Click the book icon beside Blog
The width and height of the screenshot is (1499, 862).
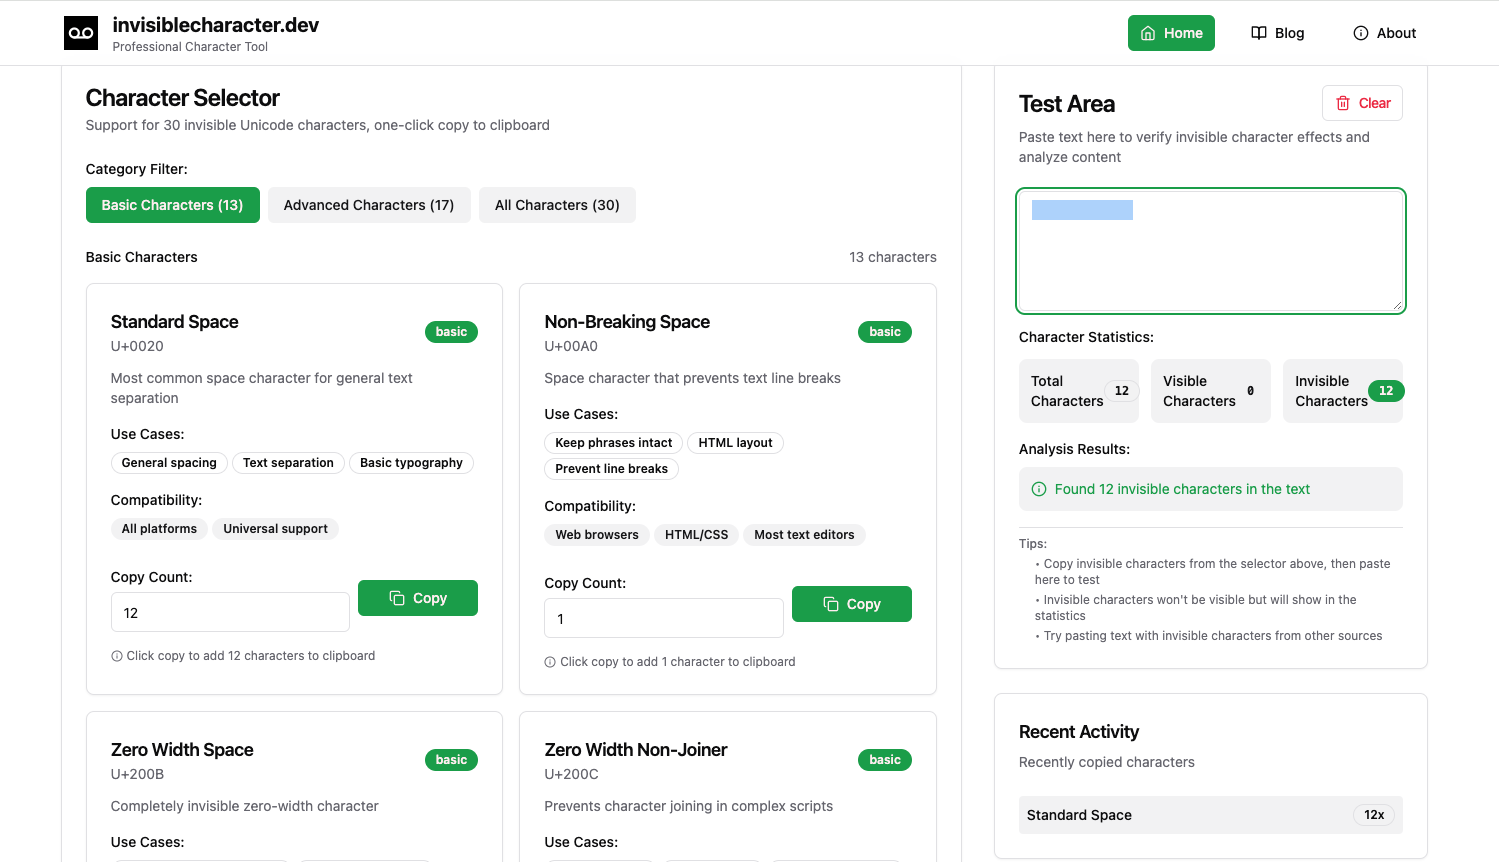[x=1259, y=33]
